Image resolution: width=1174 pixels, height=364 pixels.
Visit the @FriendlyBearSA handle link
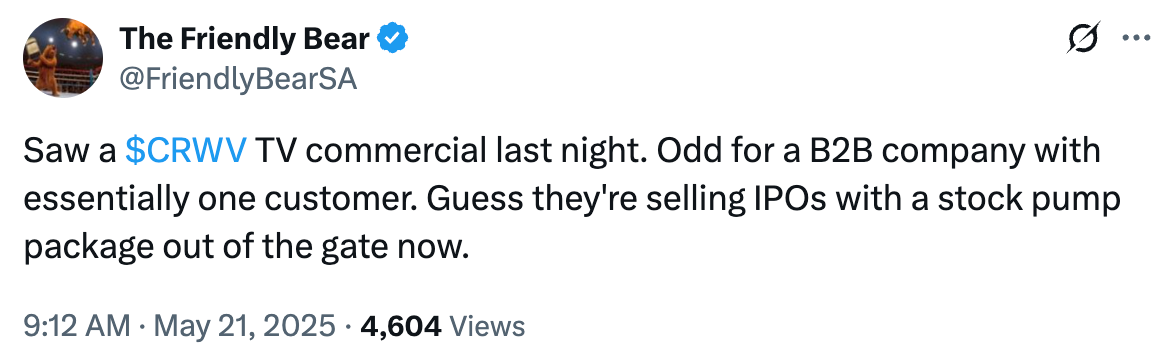coord(238,77)
